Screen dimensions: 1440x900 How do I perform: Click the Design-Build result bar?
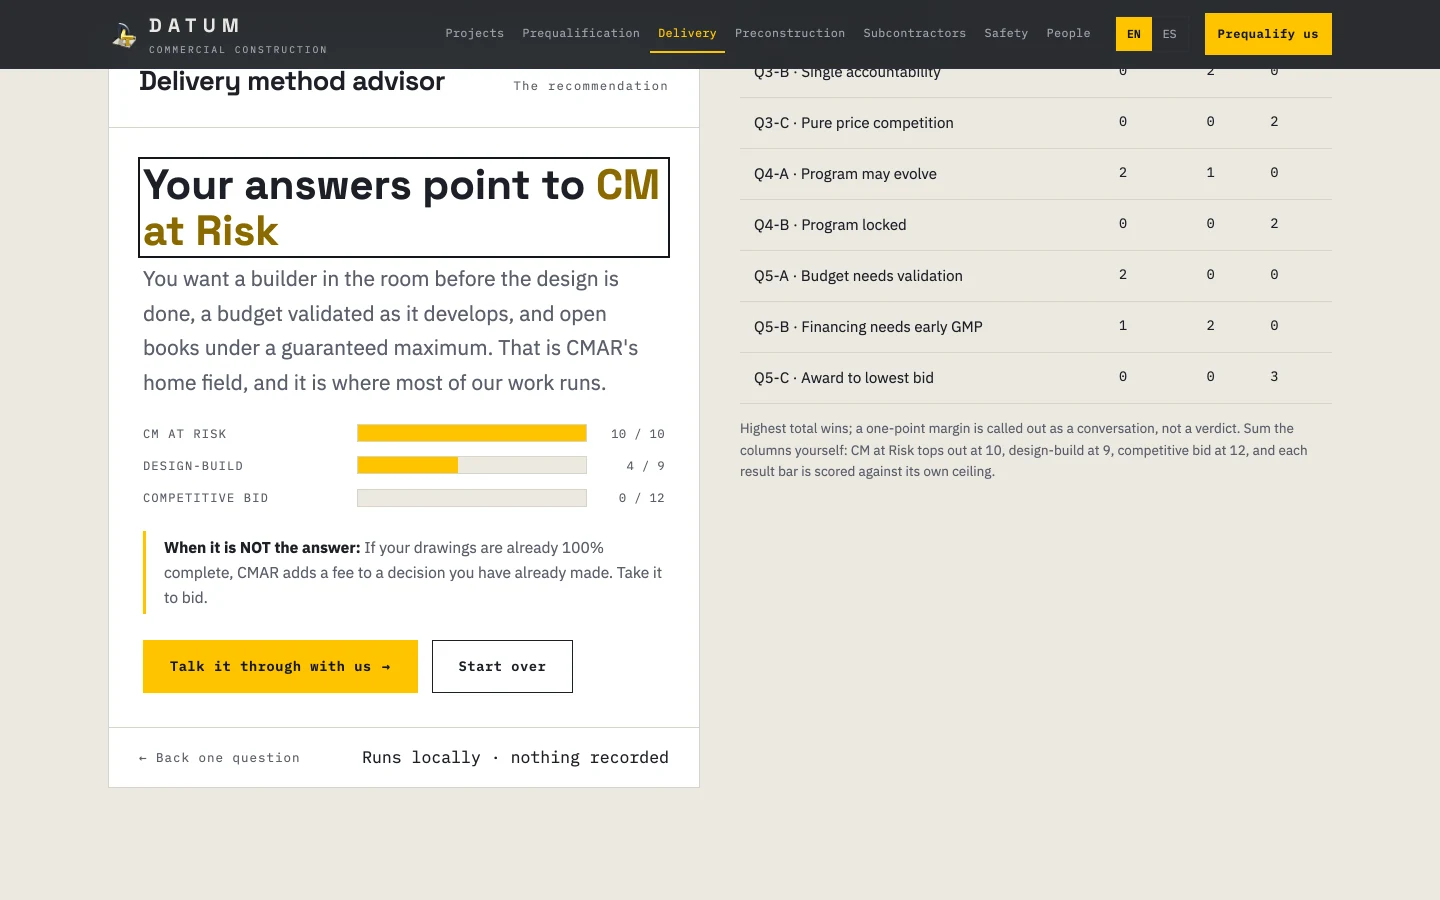click(x=472, y=465)
